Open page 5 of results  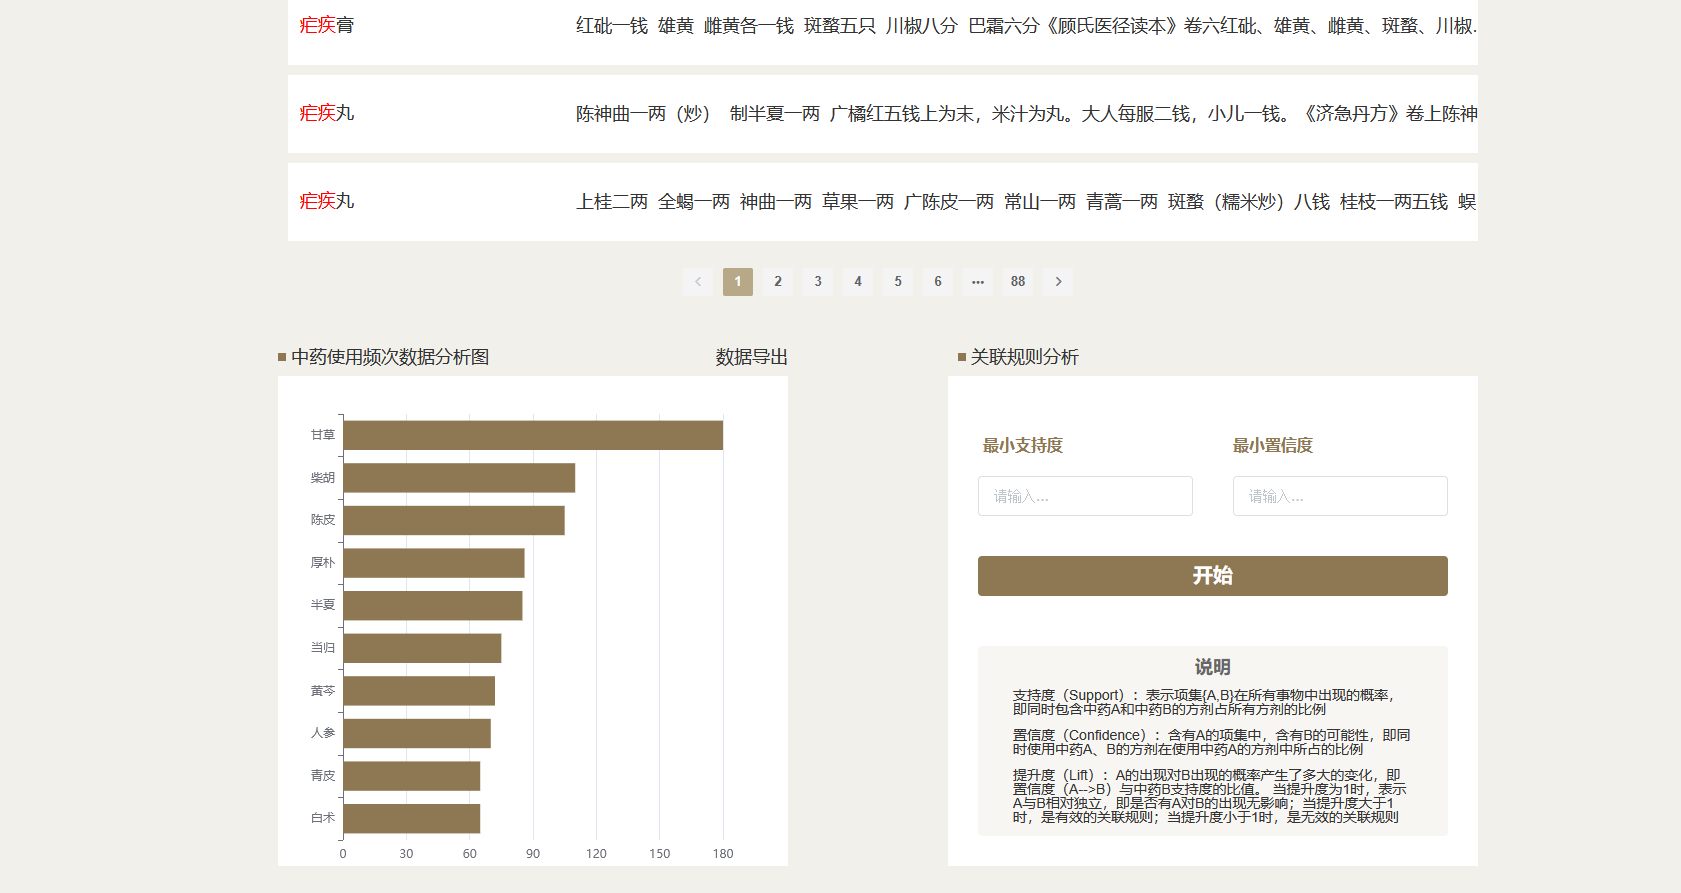click(x=898, y=282)
